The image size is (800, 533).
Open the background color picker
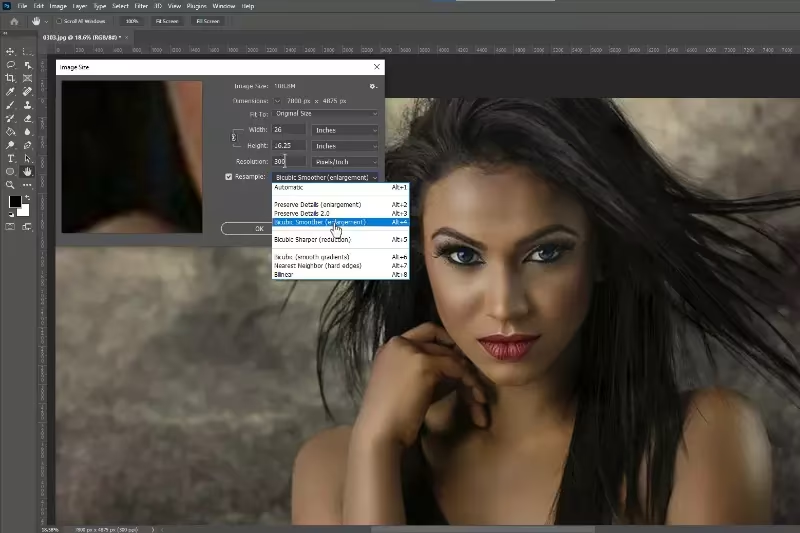pos(24,211)
